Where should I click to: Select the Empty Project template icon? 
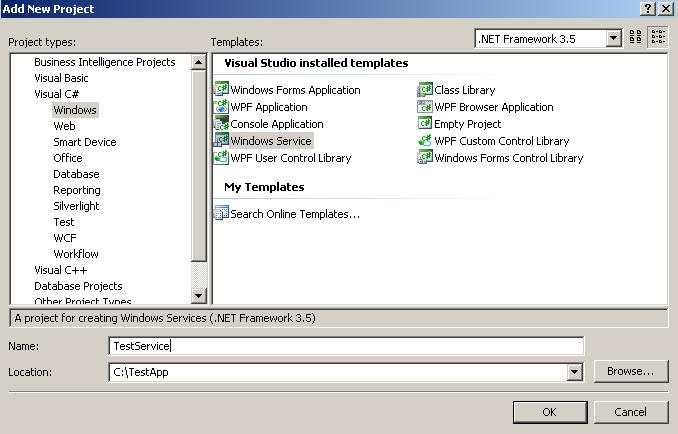click(x=425, y=123)
